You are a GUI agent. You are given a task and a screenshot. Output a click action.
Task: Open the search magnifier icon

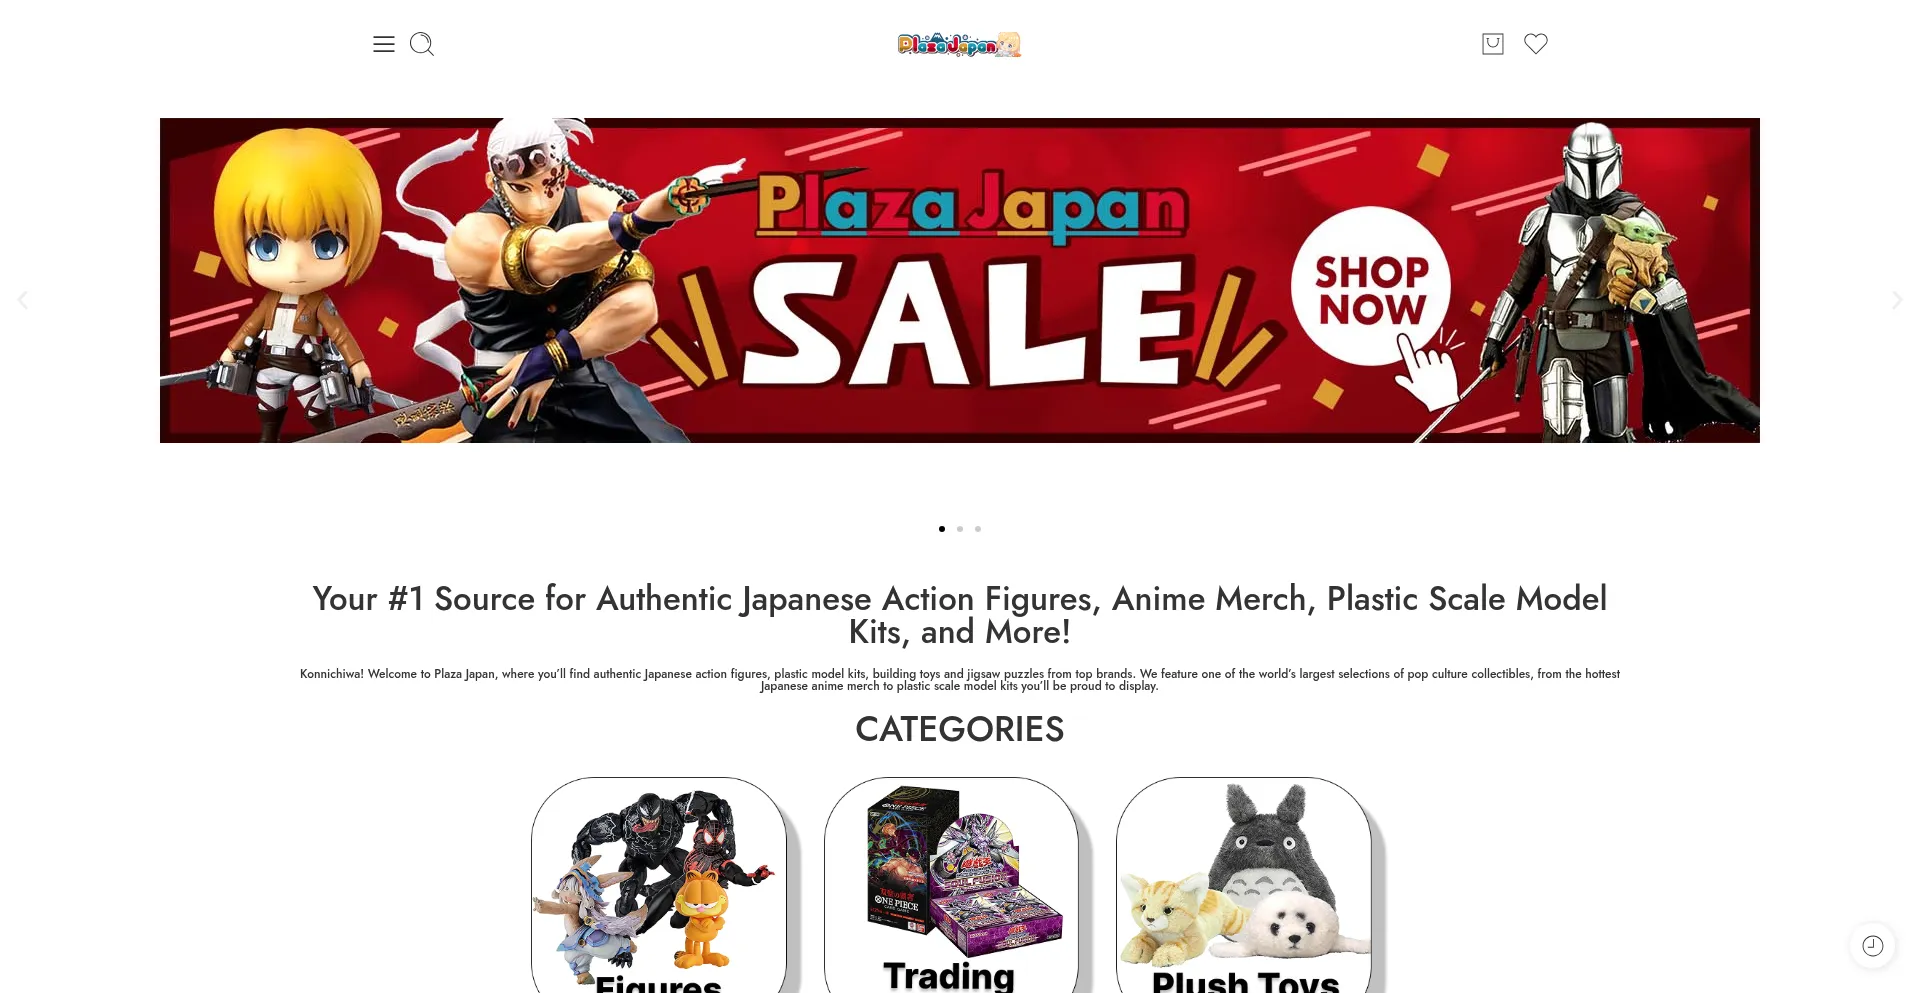422,44
